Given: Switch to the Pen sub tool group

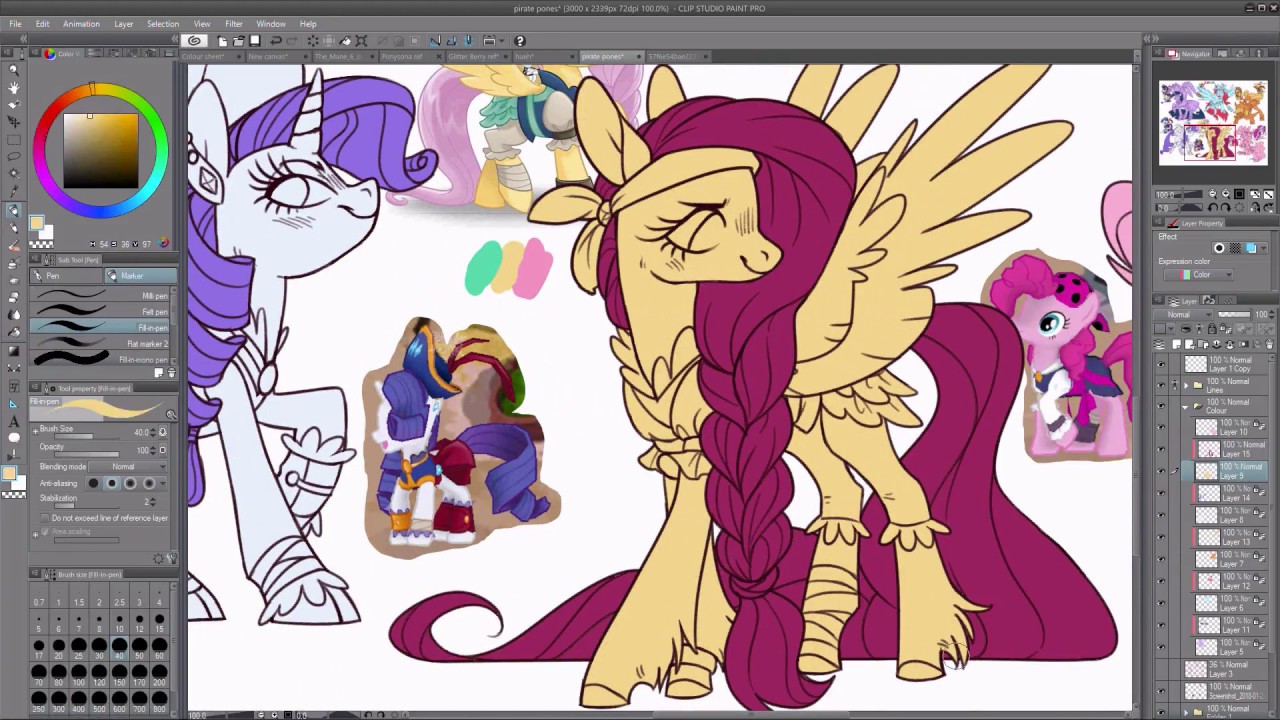Looking at the screenshot, I should point(67,276).
